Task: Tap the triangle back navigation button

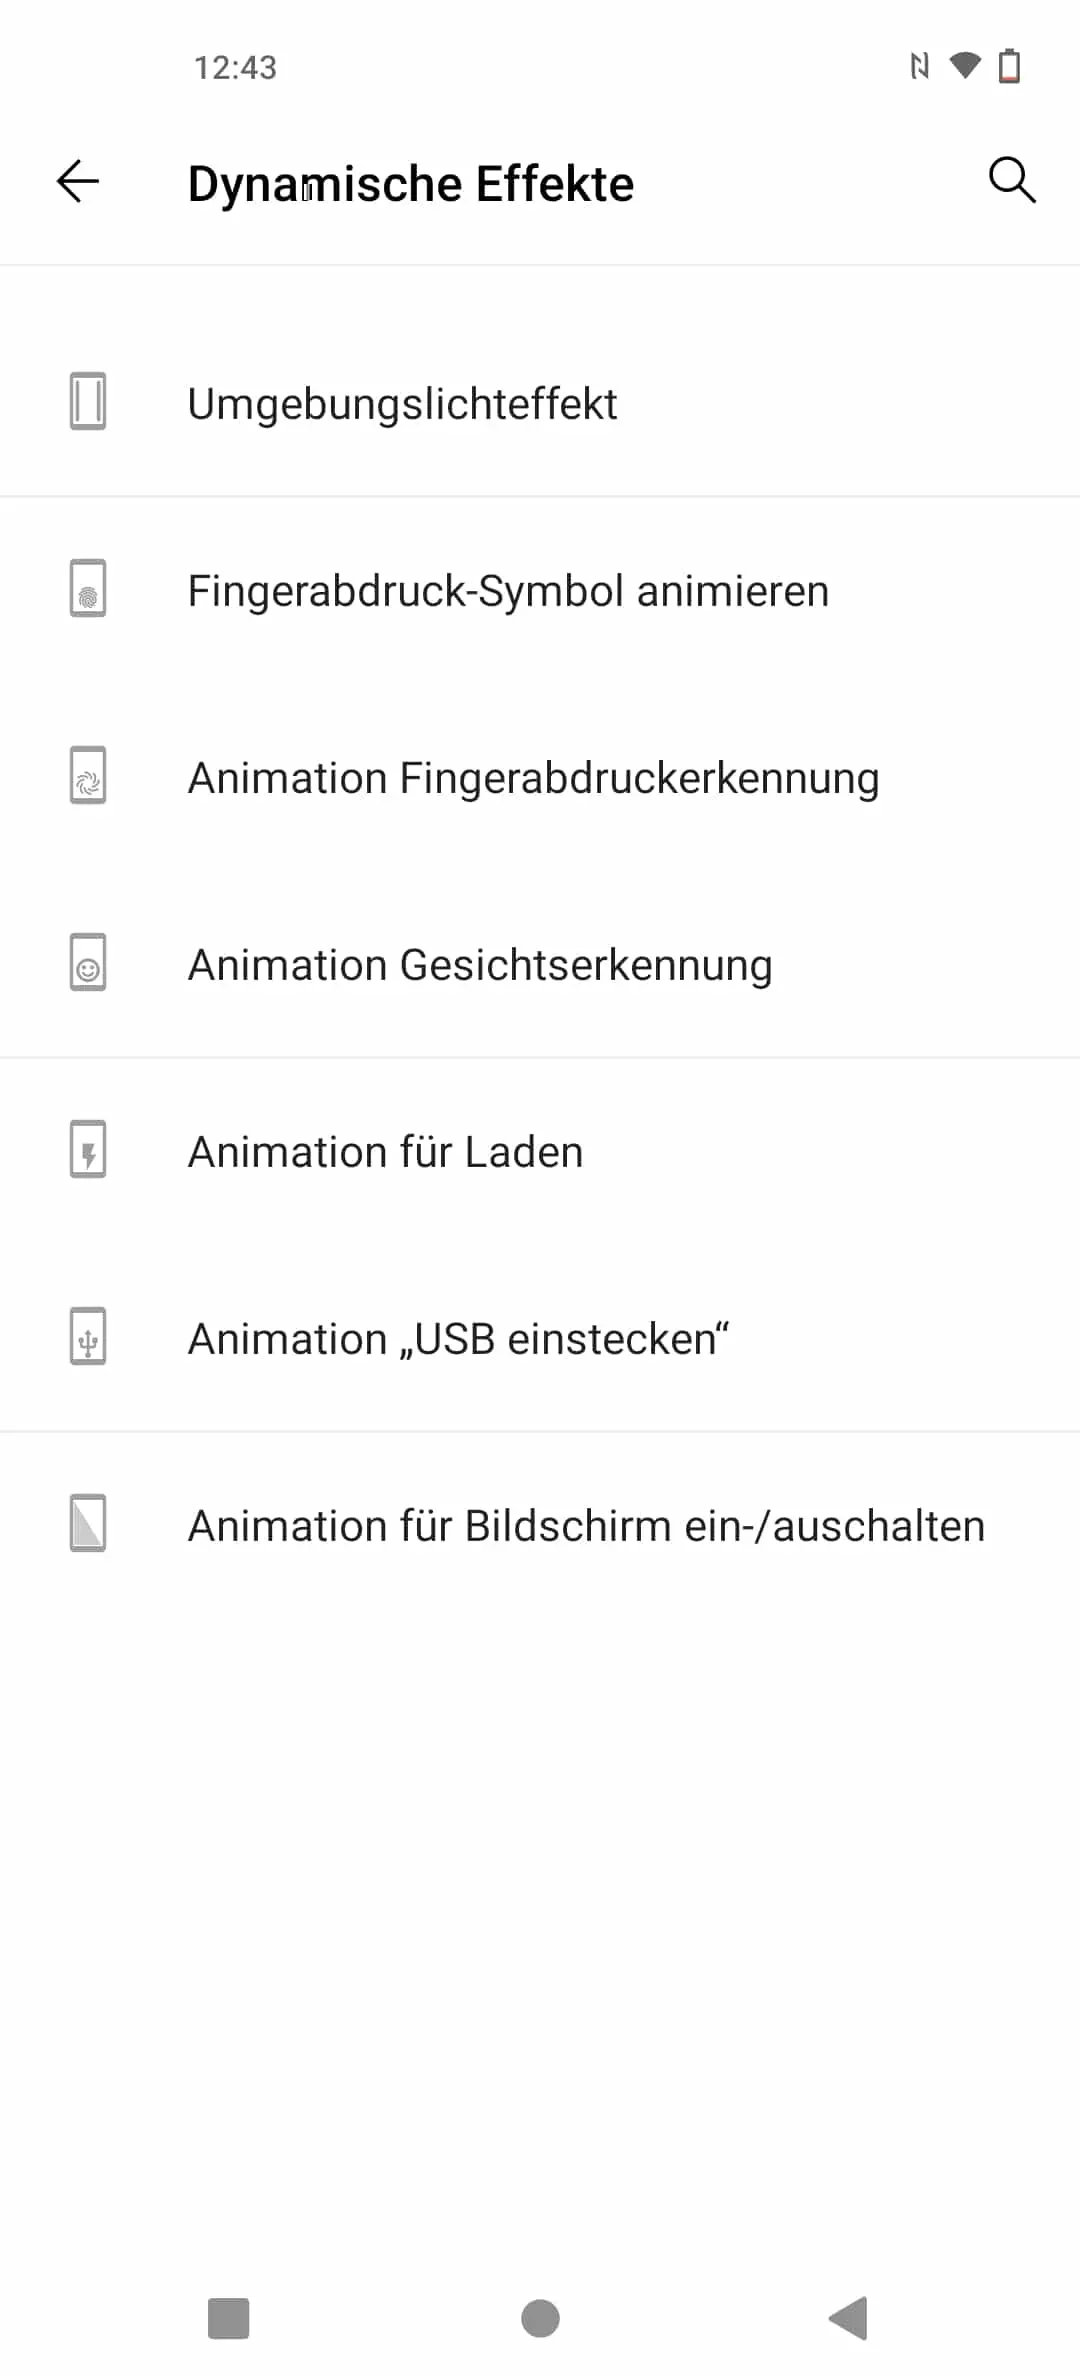Action: (849, 2318)
